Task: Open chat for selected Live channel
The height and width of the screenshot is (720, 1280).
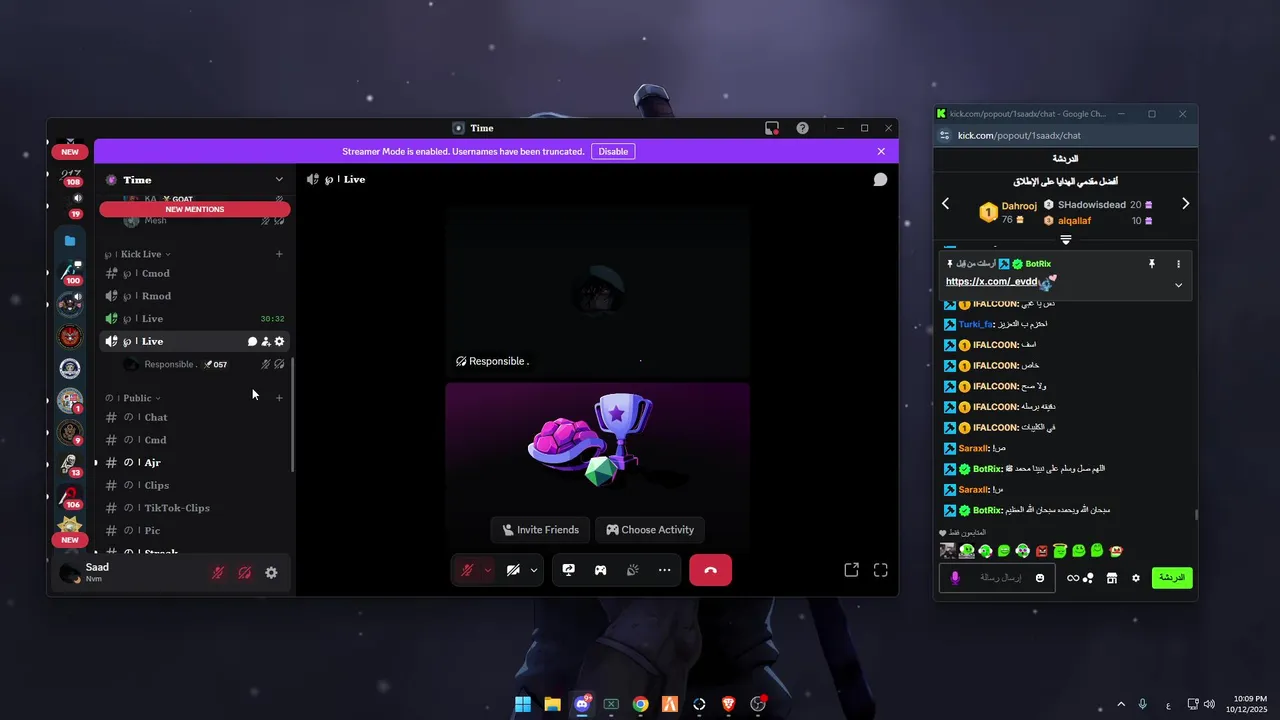Action: coord(253,341)
